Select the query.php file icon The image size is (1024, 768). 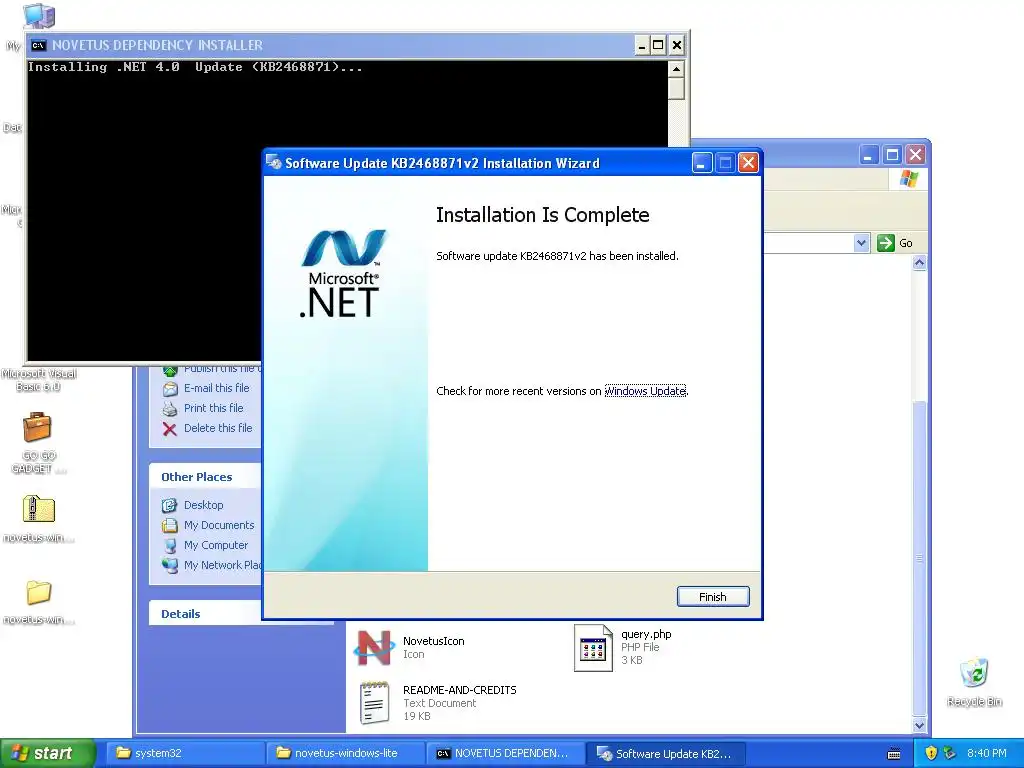click(x=593, y=647)
